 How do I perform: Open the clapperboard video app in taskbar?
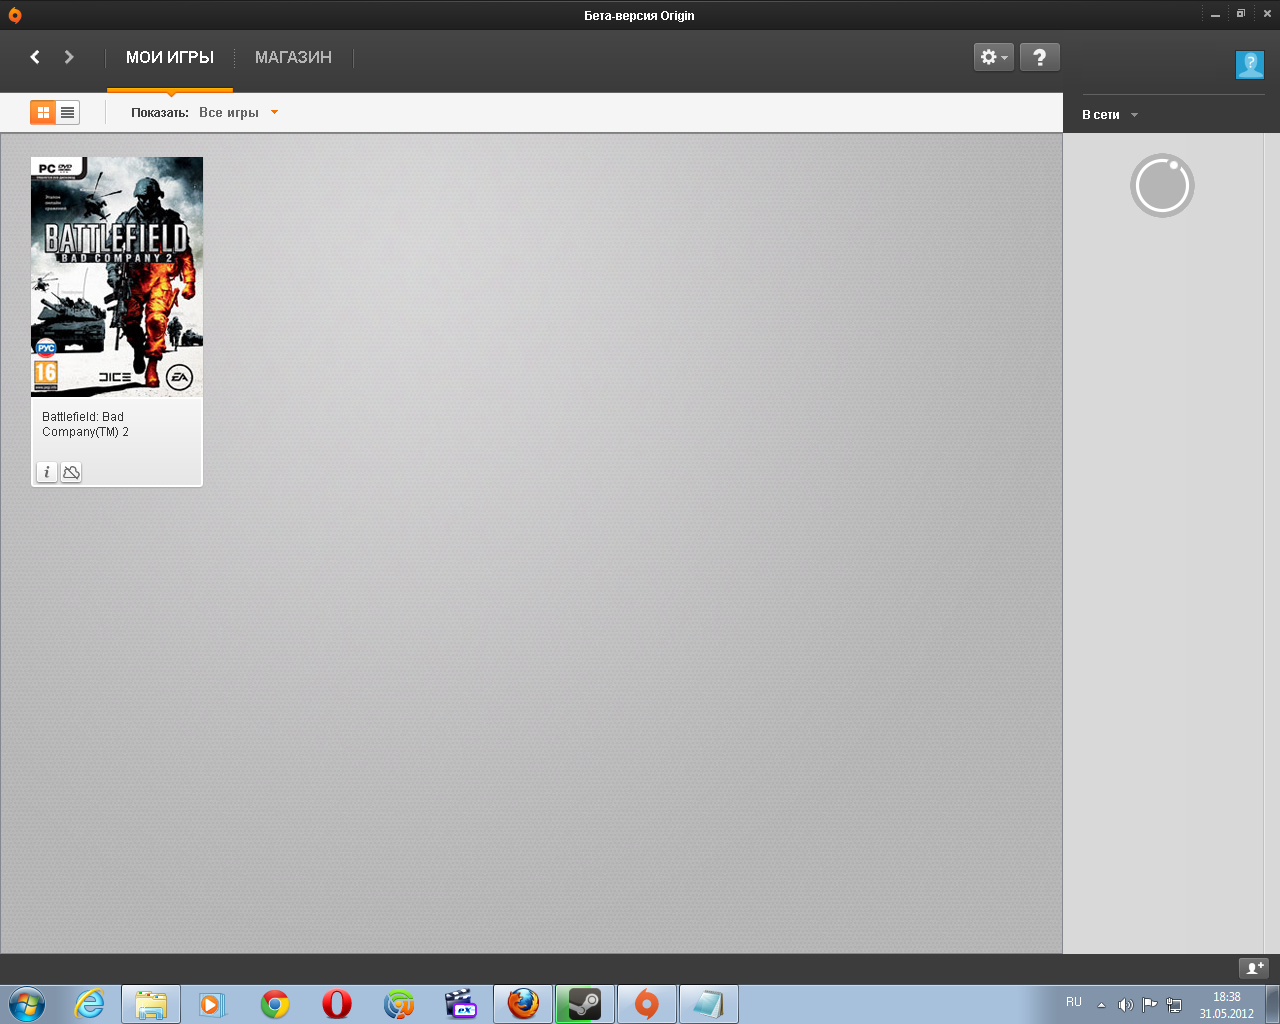coord(461,1004)
